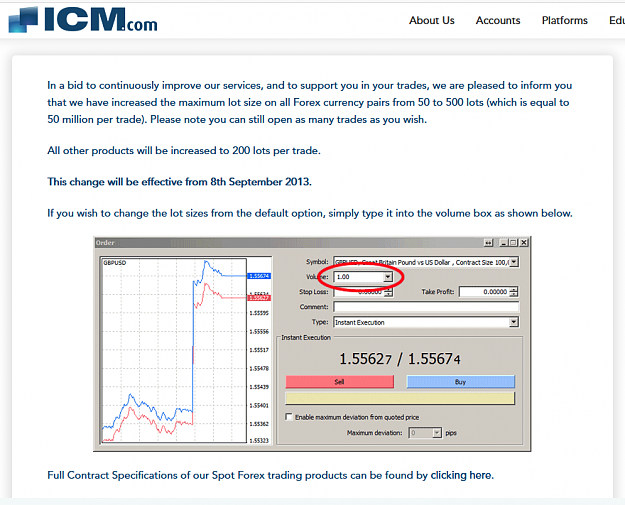Open the Platforms menu
Image resolution: width=625 pixels, height=505 pixels.
(x=564, y=20)
